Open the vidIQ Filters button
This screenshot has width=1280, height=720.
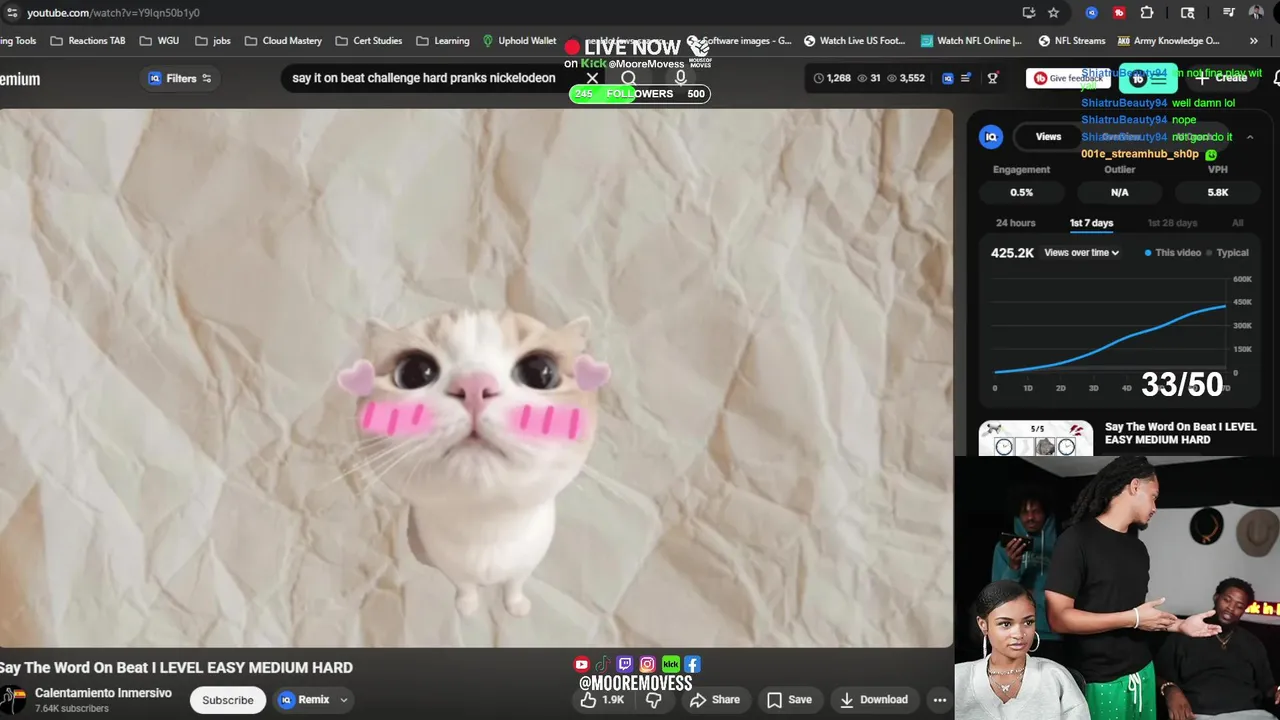[180, 78]
